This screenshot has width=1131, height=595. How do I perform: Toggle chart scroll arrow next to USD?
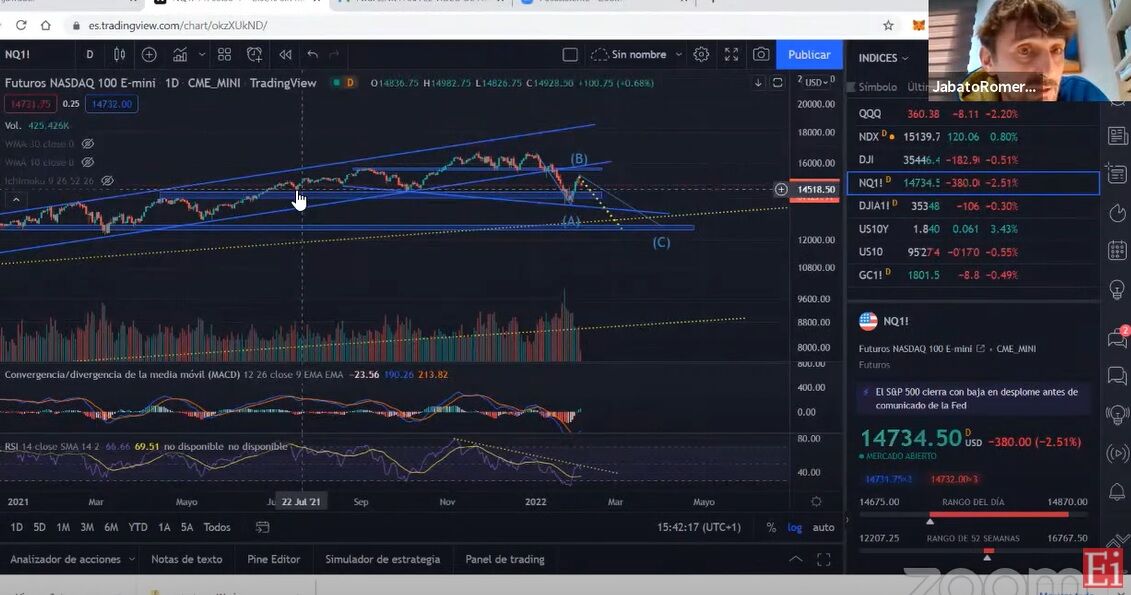tap(758, 83)
